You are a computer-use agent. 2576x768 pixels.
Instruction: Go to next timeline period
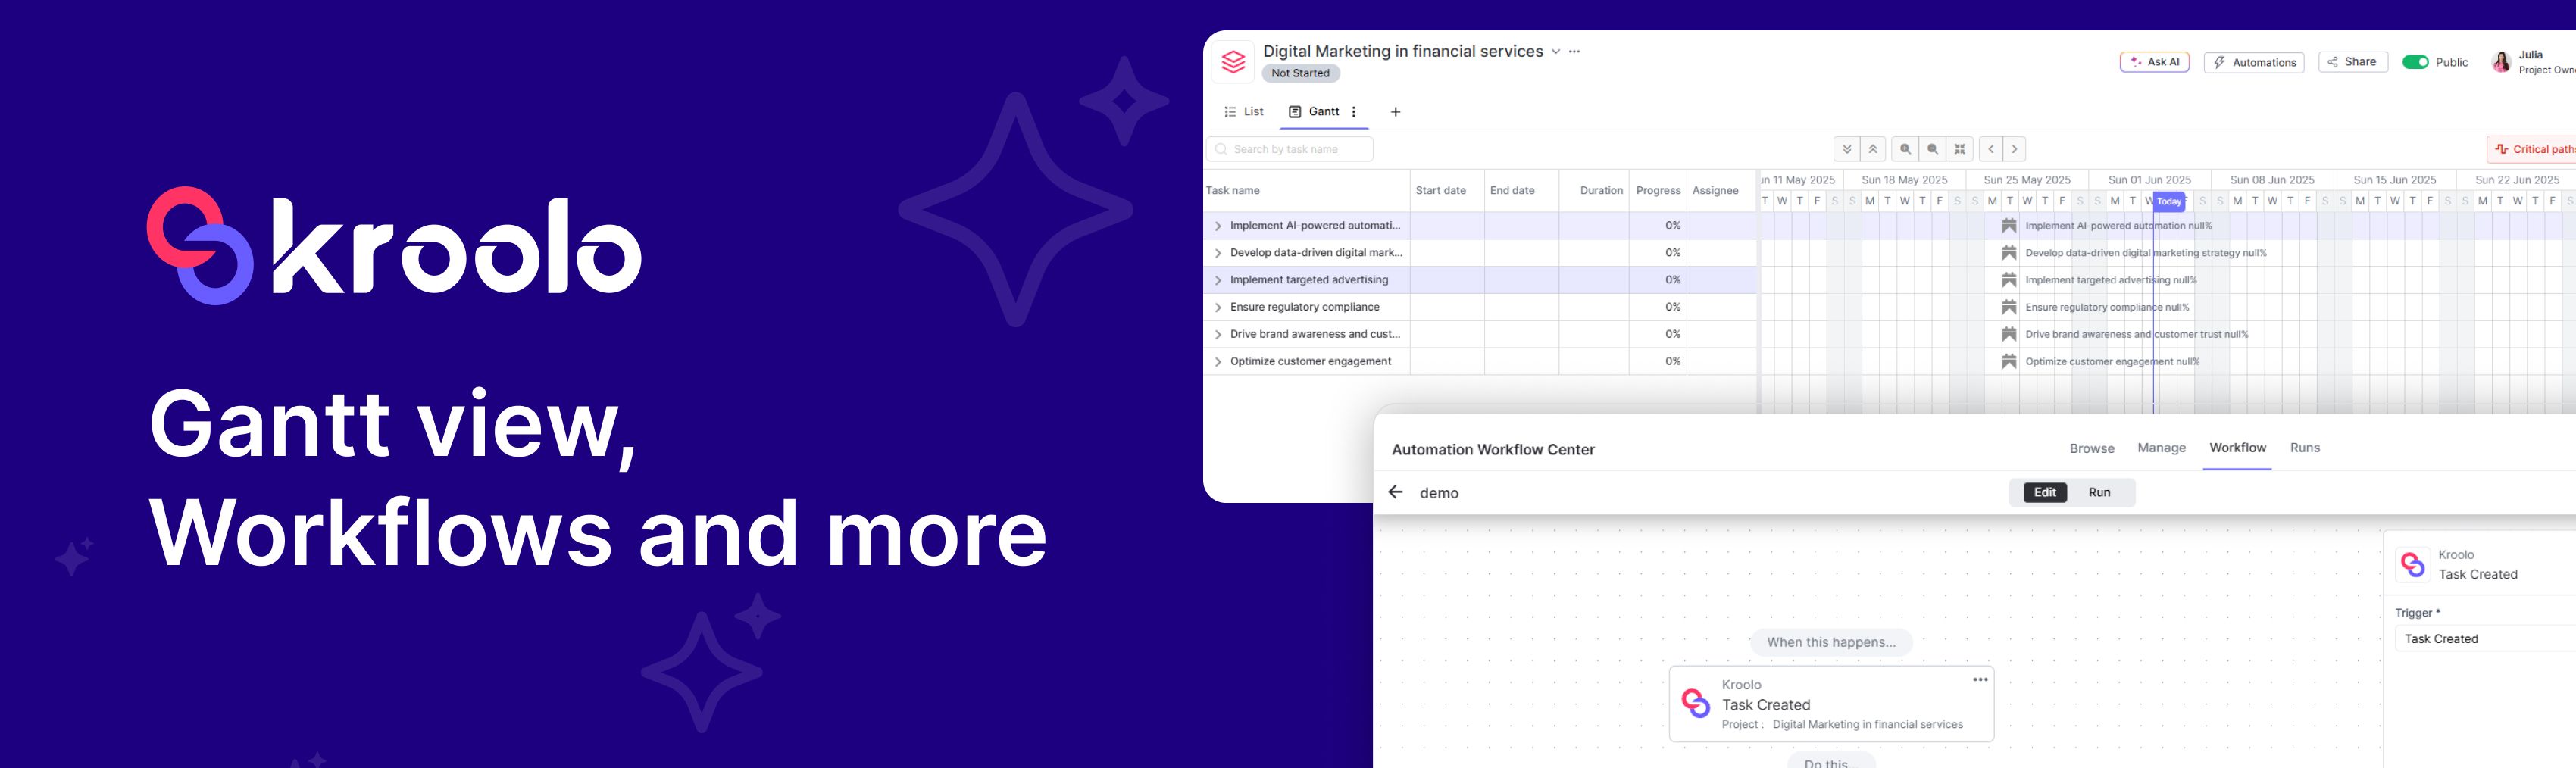(2014, 149)
